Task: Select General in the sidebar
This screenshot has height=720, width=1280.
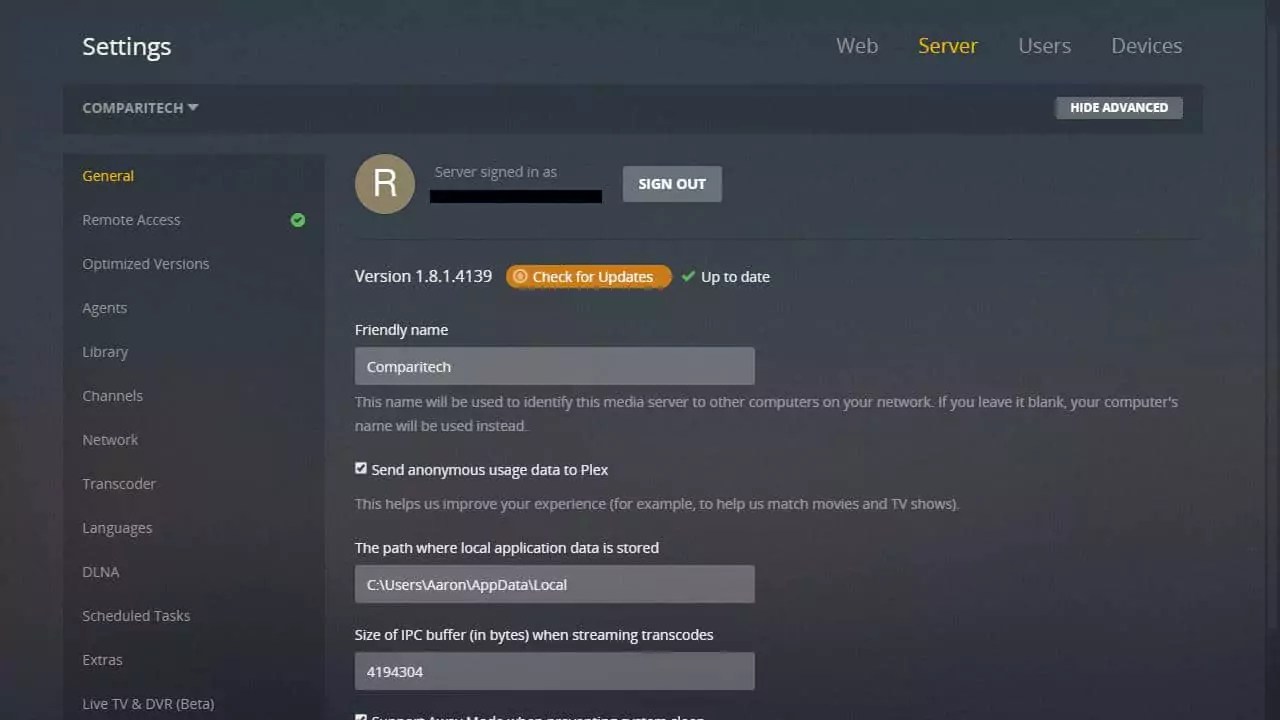Action: tap(108, 176)
